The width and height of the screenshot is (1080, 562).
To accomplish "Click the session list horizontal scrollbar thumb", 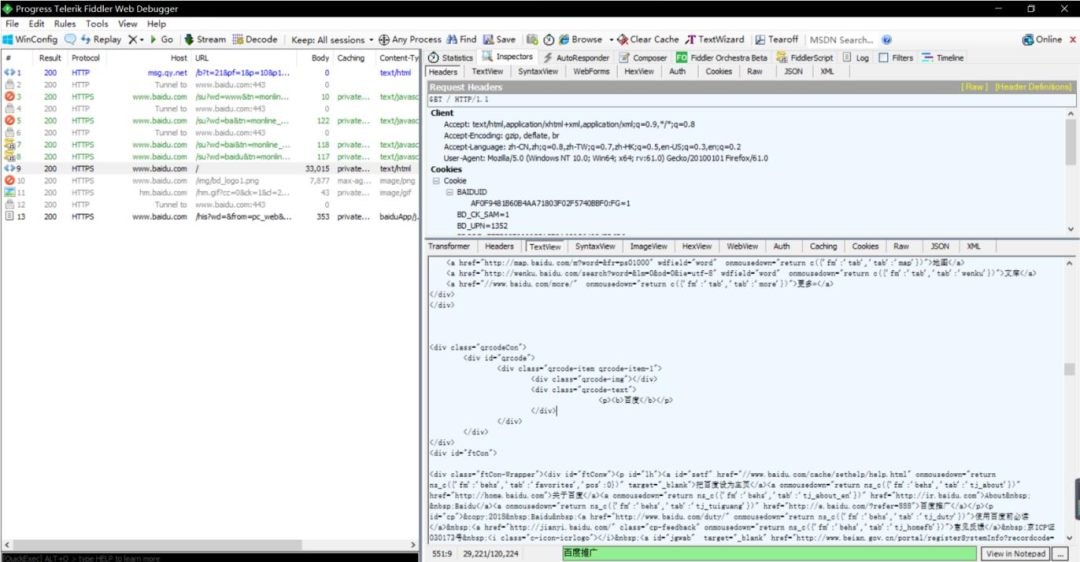I will pyautogui.click(x=157, y=545).
